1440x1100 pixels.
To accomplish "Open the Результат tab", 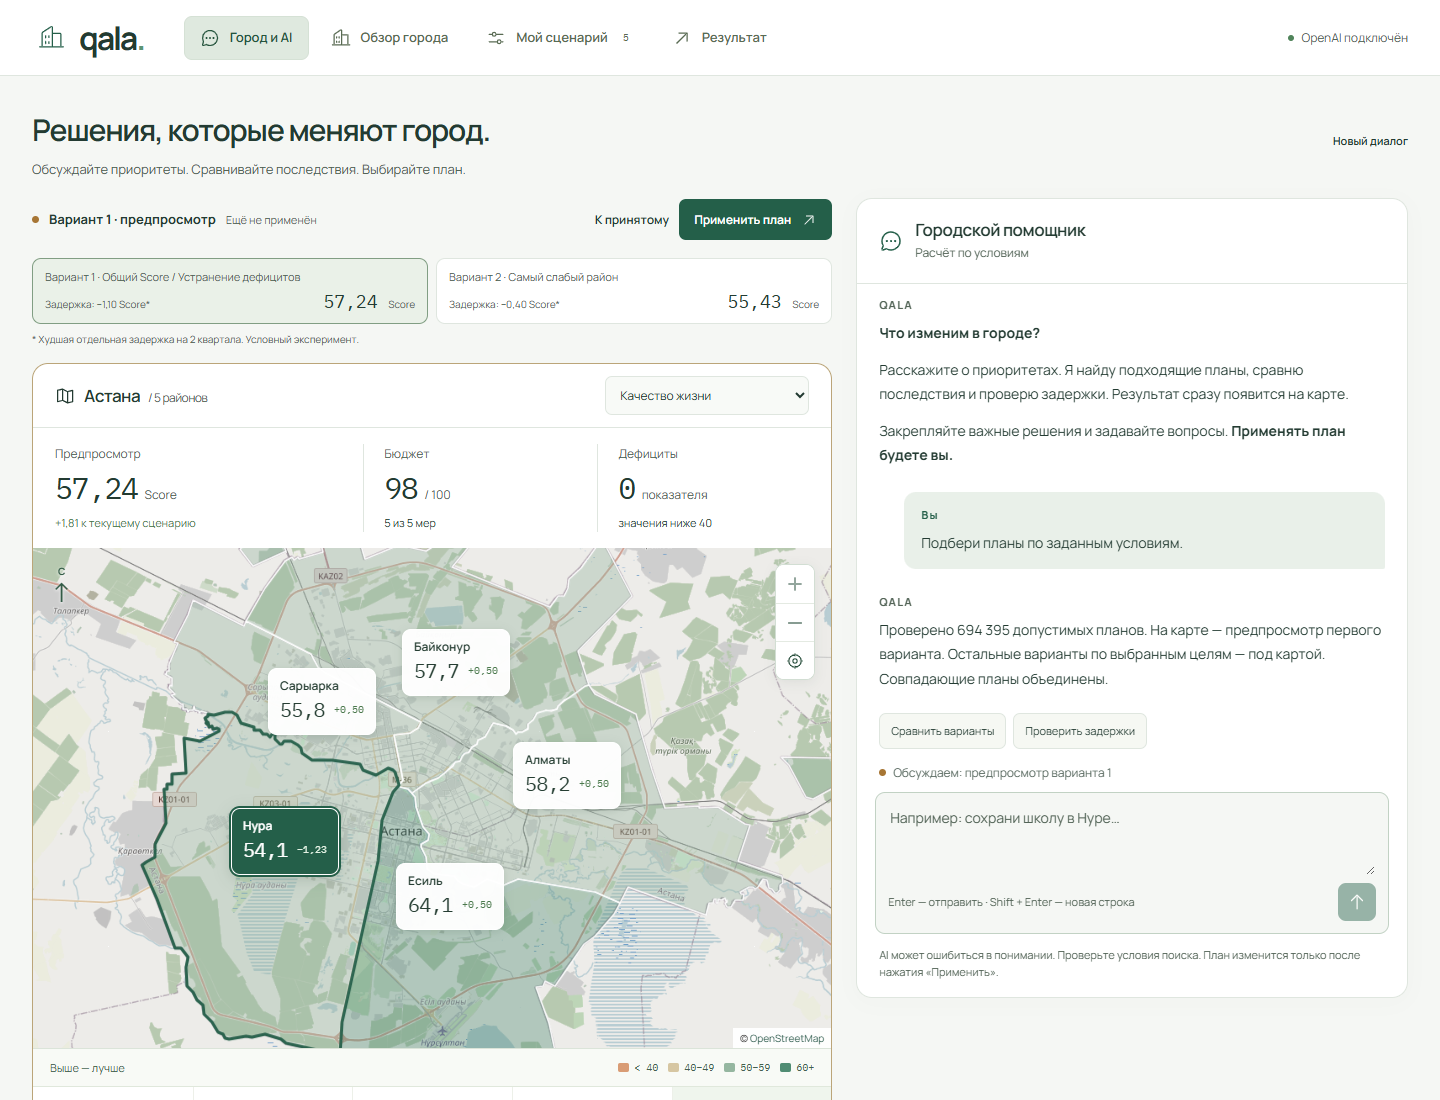I will click(720, 38).
